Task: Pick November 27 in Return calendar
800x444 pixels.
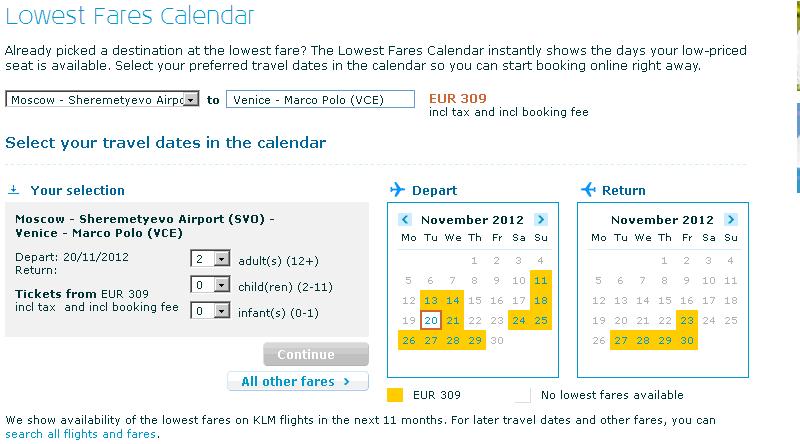Action: click(x=621, y=340)
